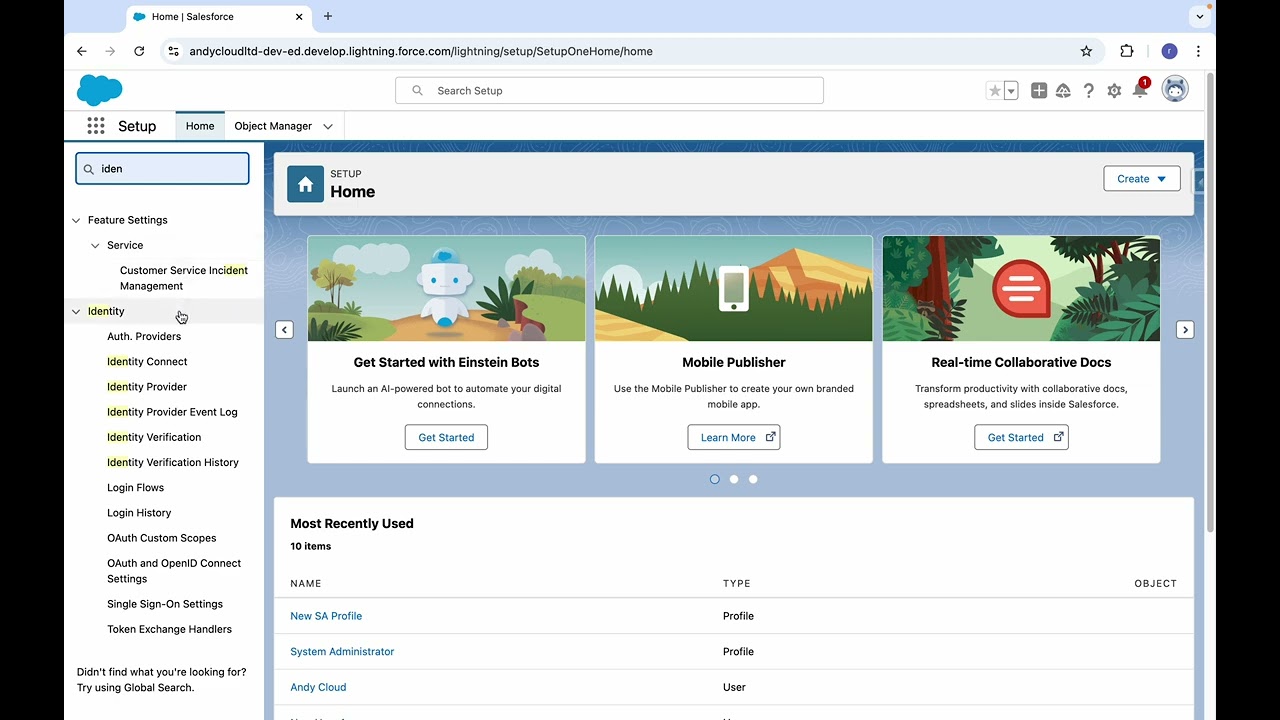Click Get Started for Einstein Bots
1280x720 pixels.
coord(446,437)
